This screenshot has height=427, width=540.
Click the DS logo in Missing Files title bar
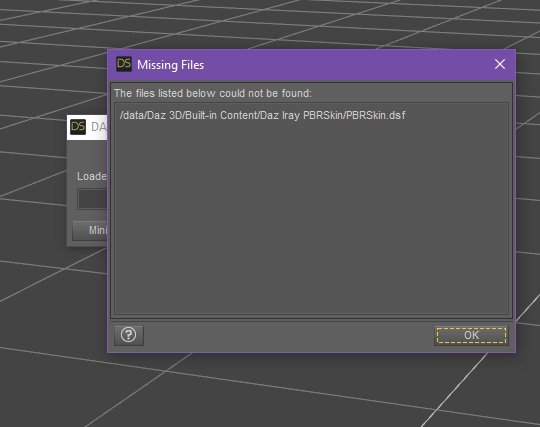click(124, 64)
